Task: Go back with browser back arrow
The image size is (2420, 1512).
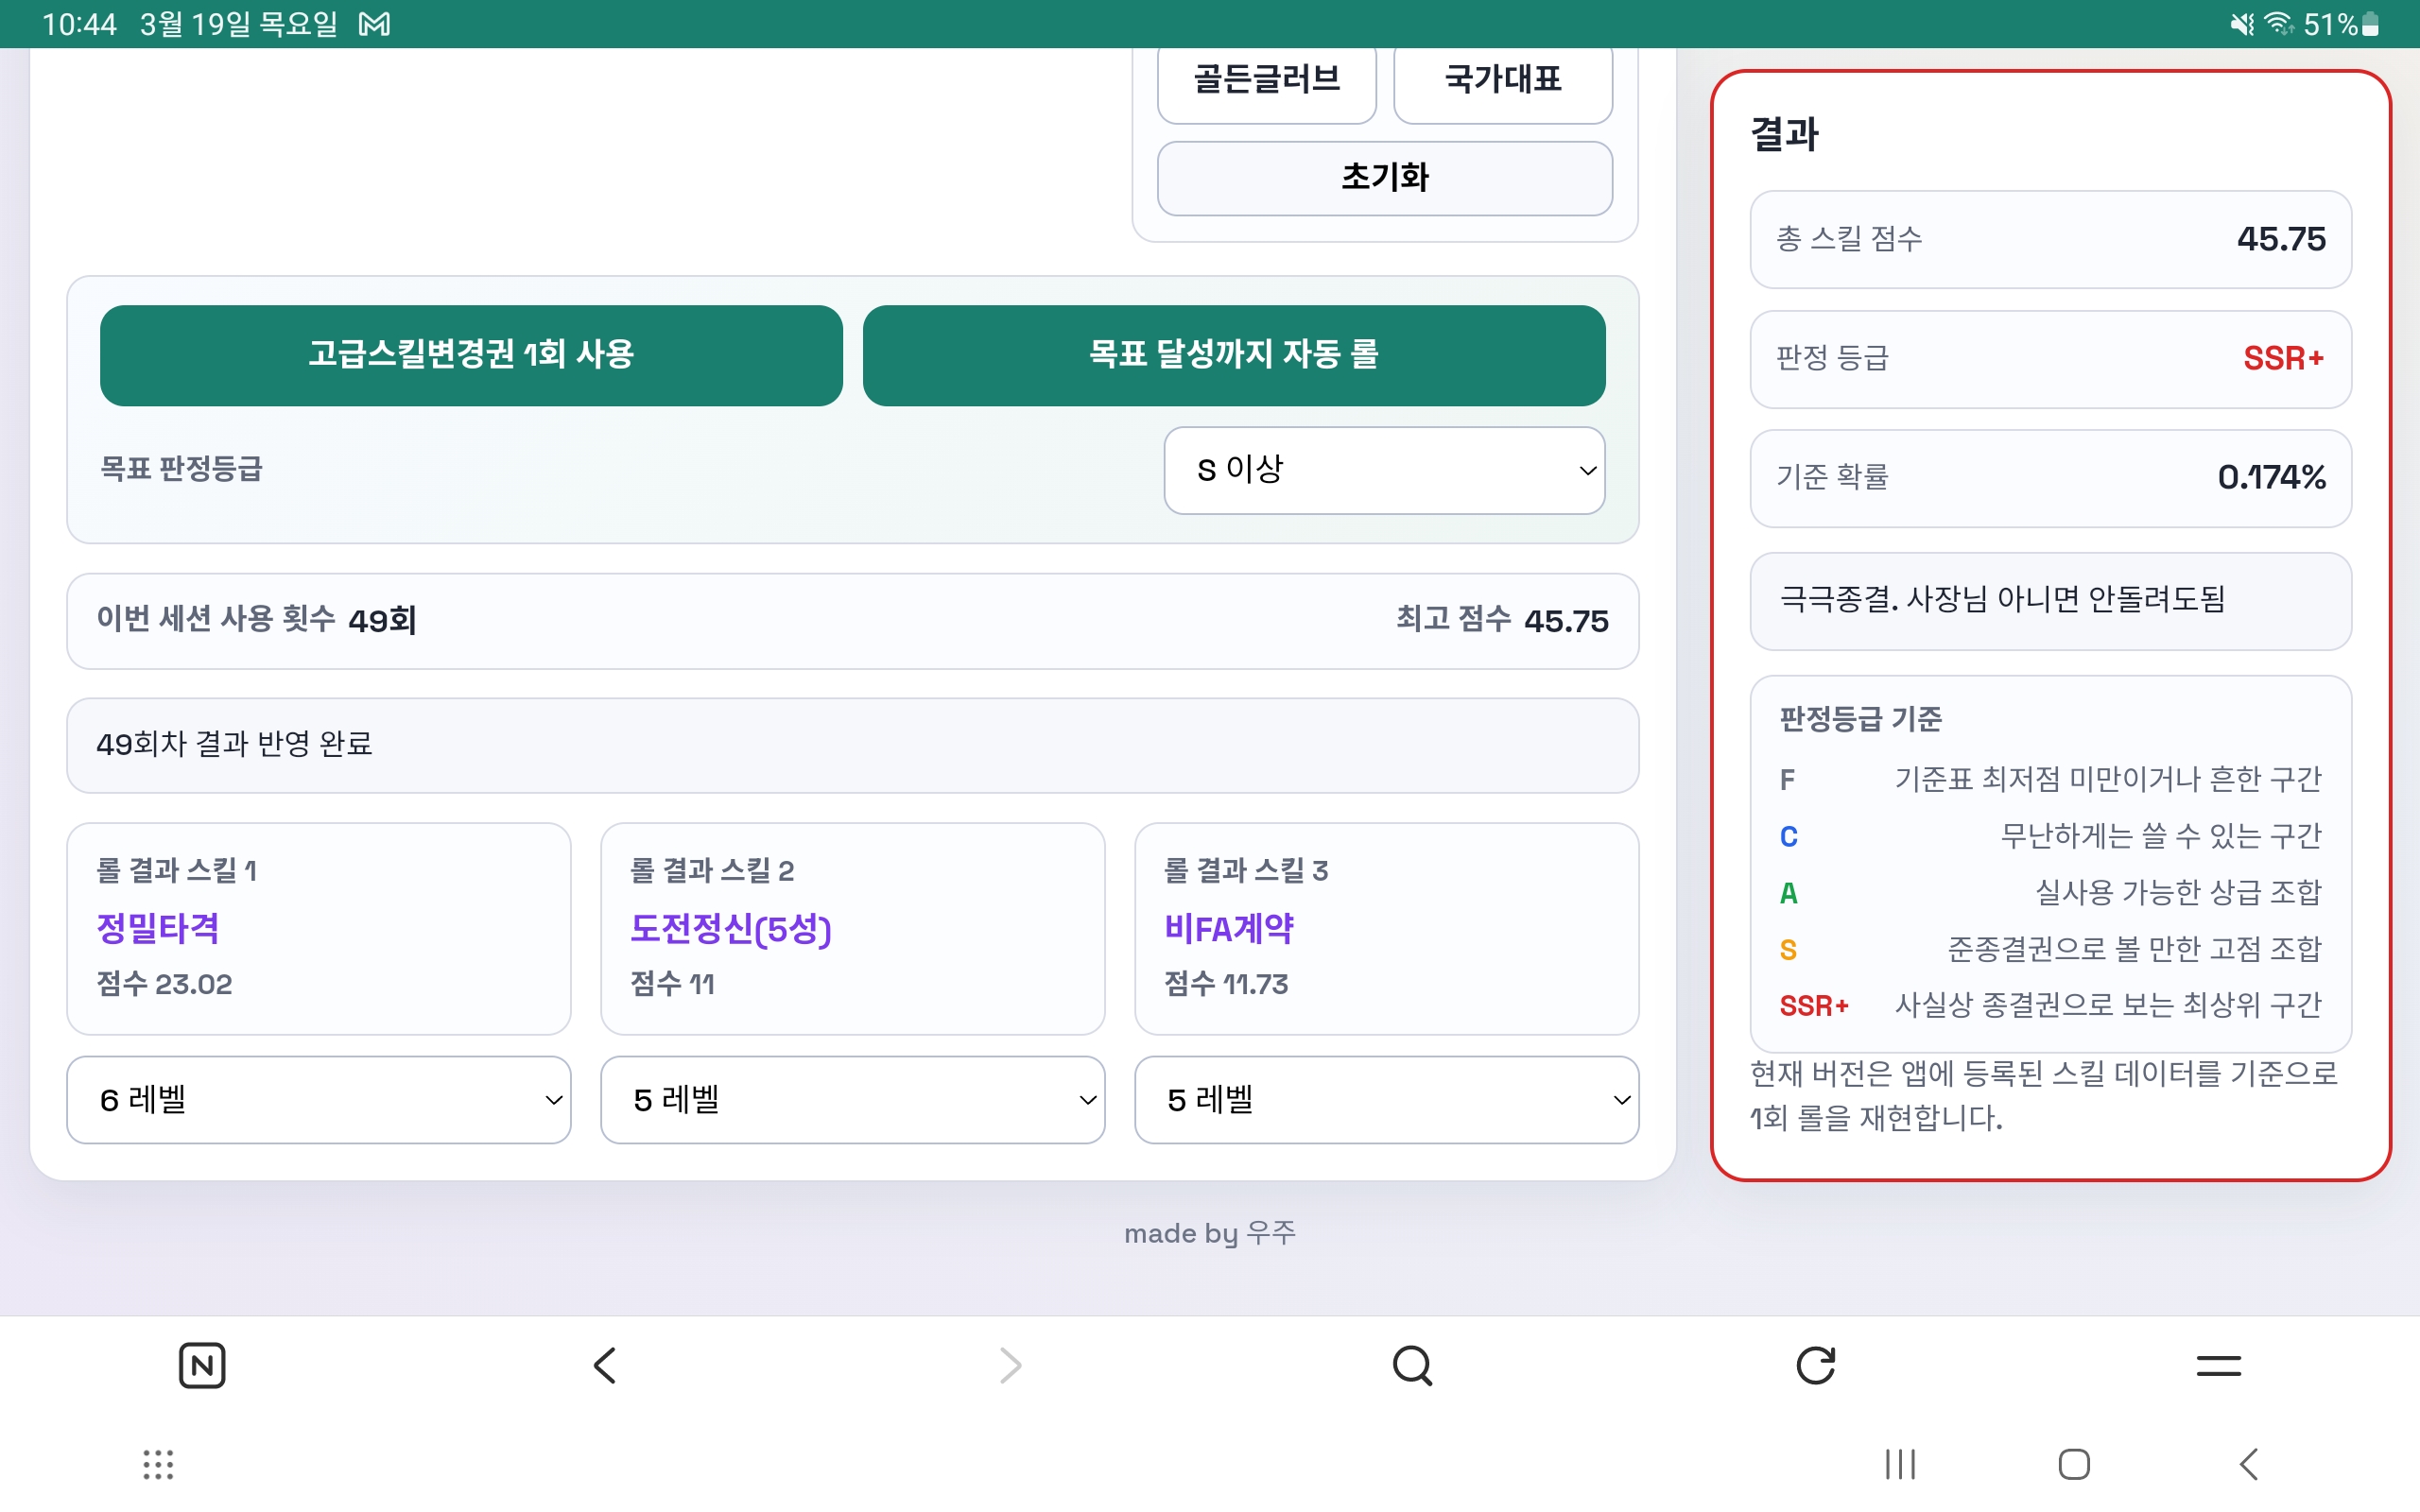Action: [x=605, y=1365]
